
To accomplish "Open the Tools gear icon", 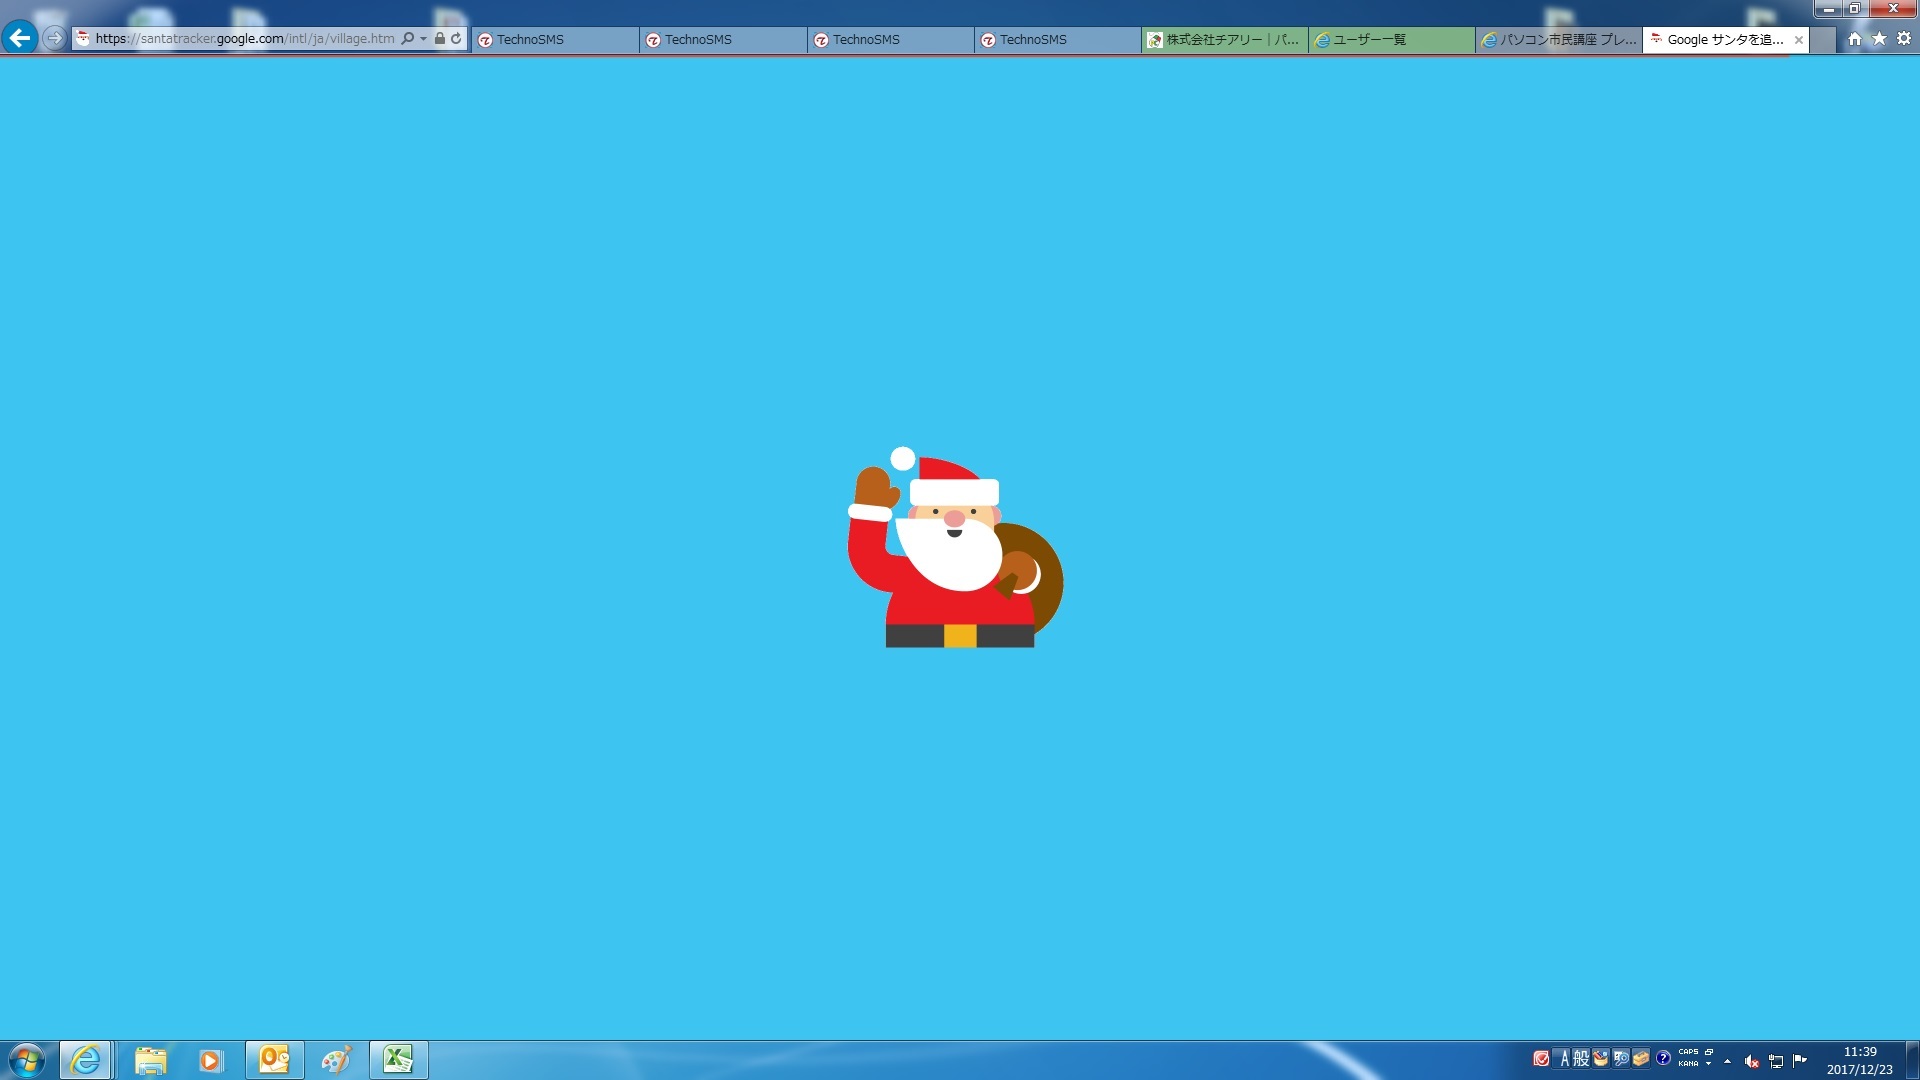I will [1904, 38].
